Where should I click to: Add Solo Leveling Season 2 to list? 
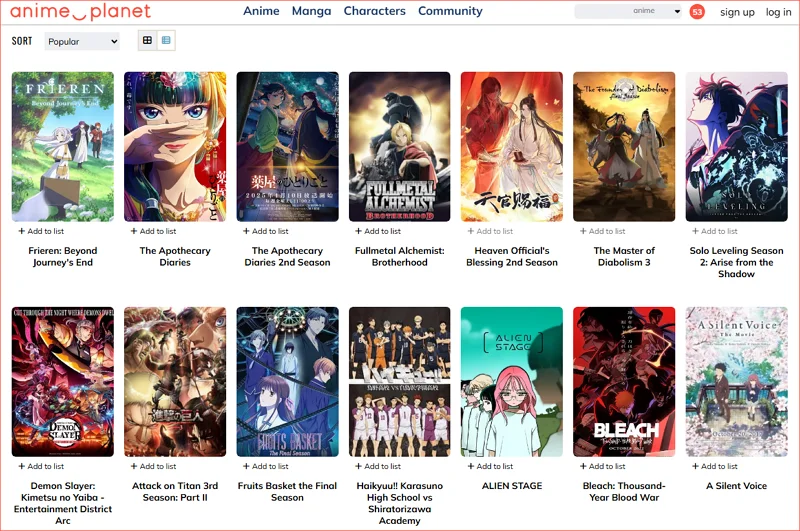715,231
